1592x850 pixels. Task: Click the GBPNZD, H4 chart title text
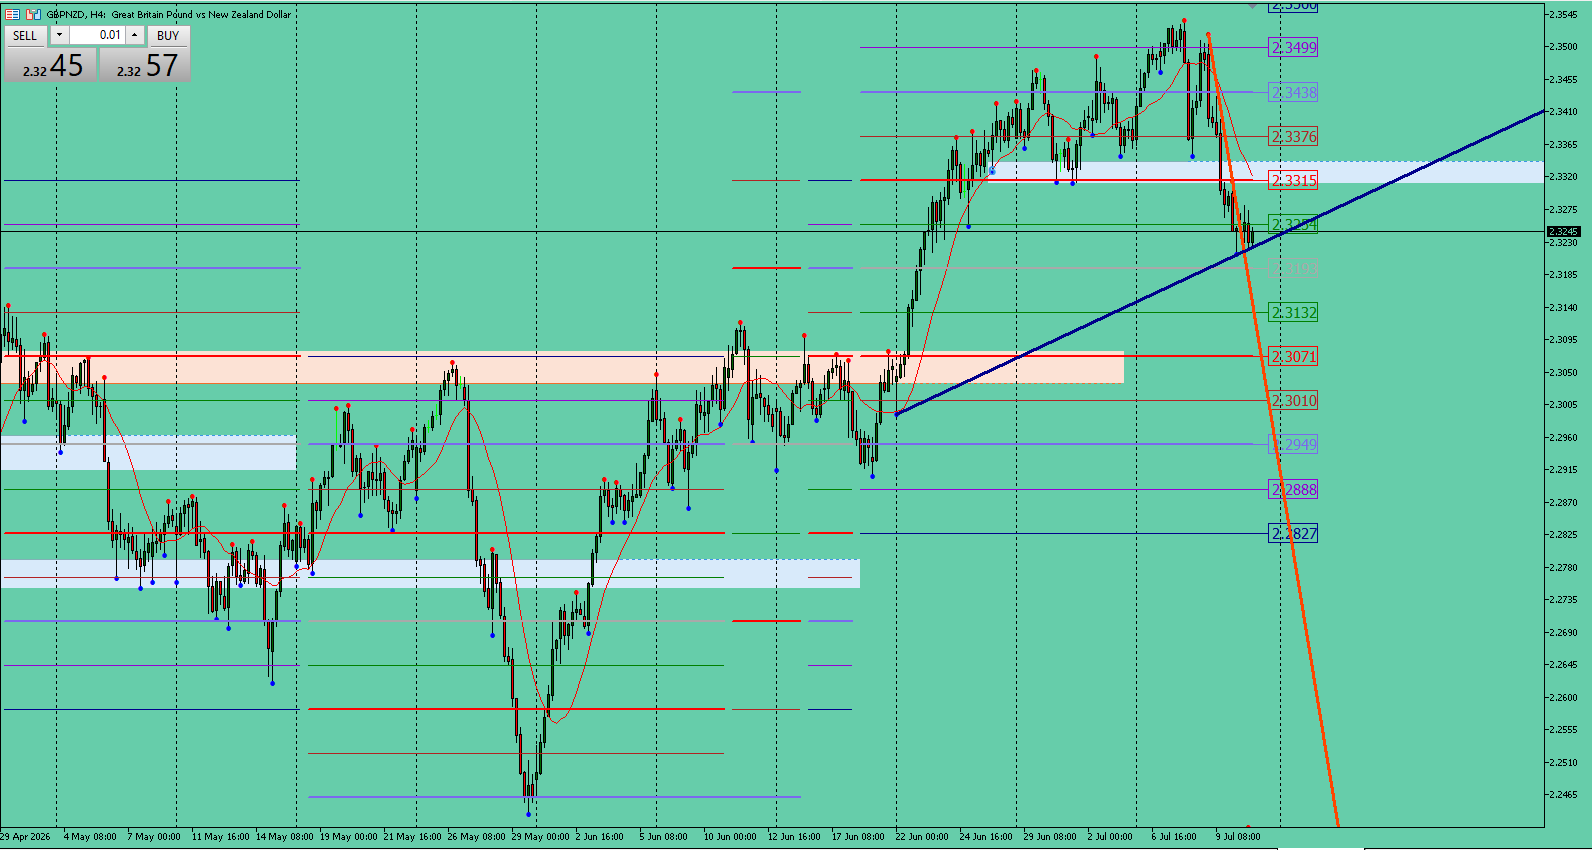point(169,14)
